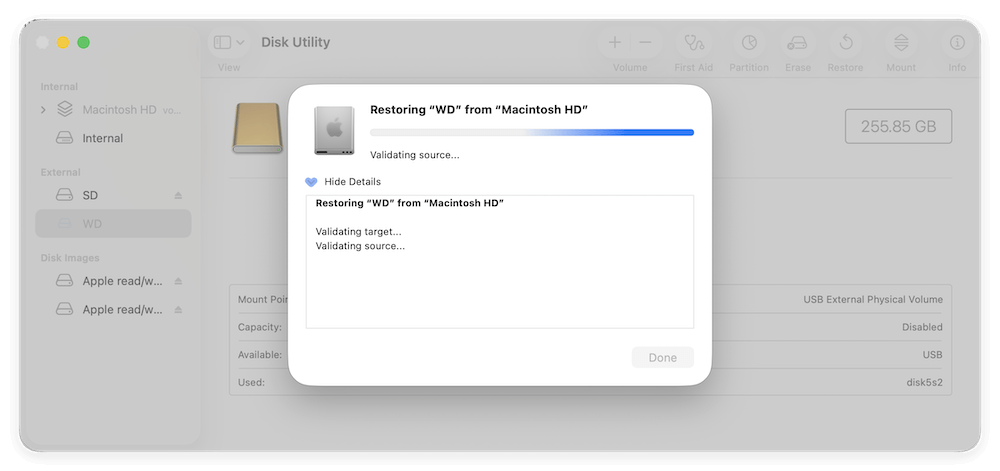This screenshot has width=1000, height=471.
Task: Click the restore details log text area
Action: coord(499,280)
